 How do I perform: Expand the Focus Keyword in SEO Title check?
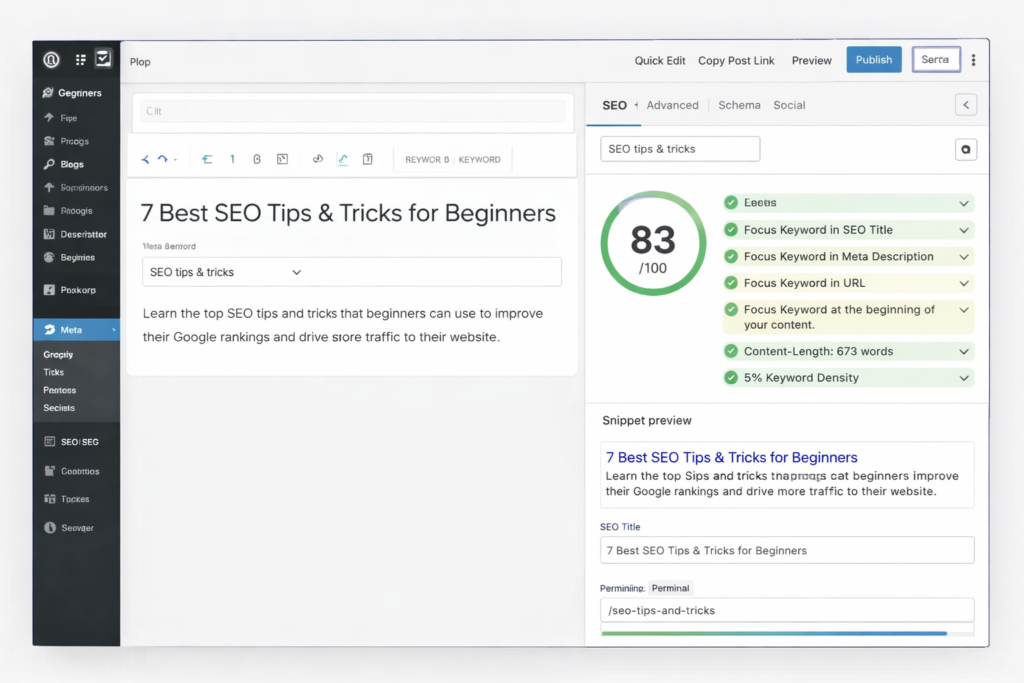click(963, 230)
